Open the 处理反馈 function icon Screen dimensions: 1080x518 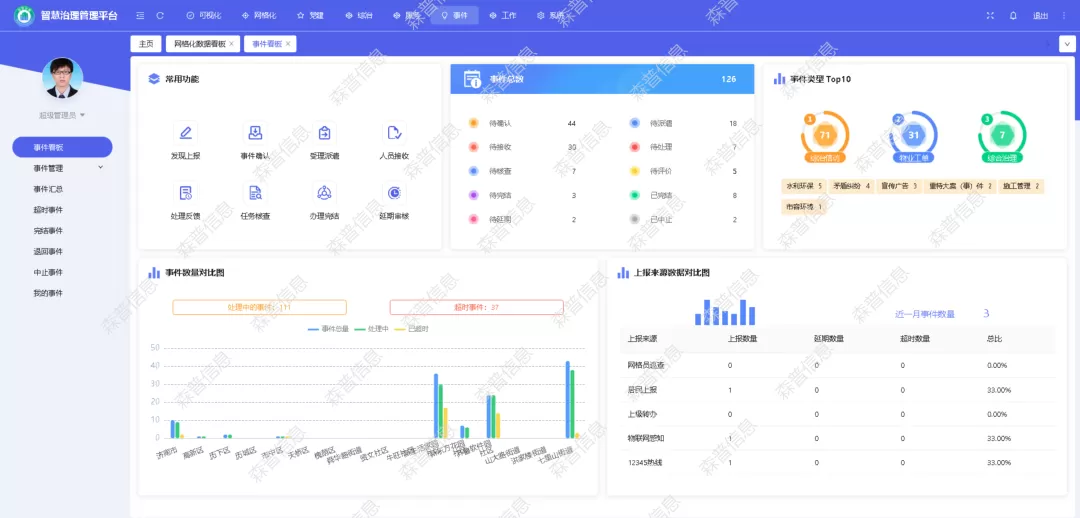pyautogui.click(x=185, y=192)
